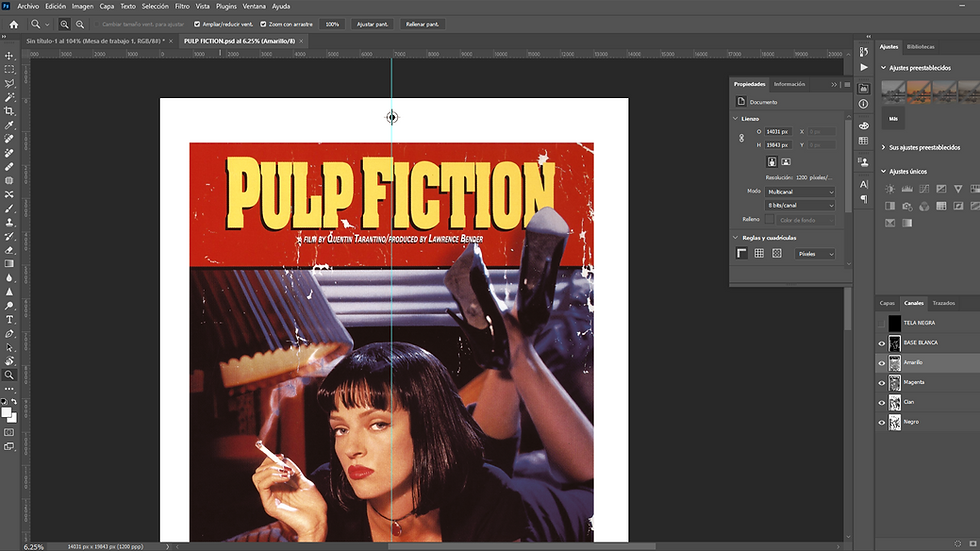980x551 pixels.
Task: Select the Clone Stamp tool
Action: 9,222
